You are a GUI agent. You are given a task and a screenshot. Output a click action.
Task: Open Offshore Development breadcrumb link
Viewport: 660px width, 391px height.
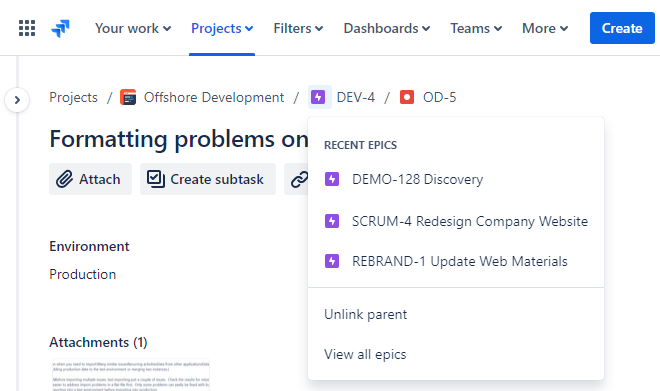click(x=214, y=97)
